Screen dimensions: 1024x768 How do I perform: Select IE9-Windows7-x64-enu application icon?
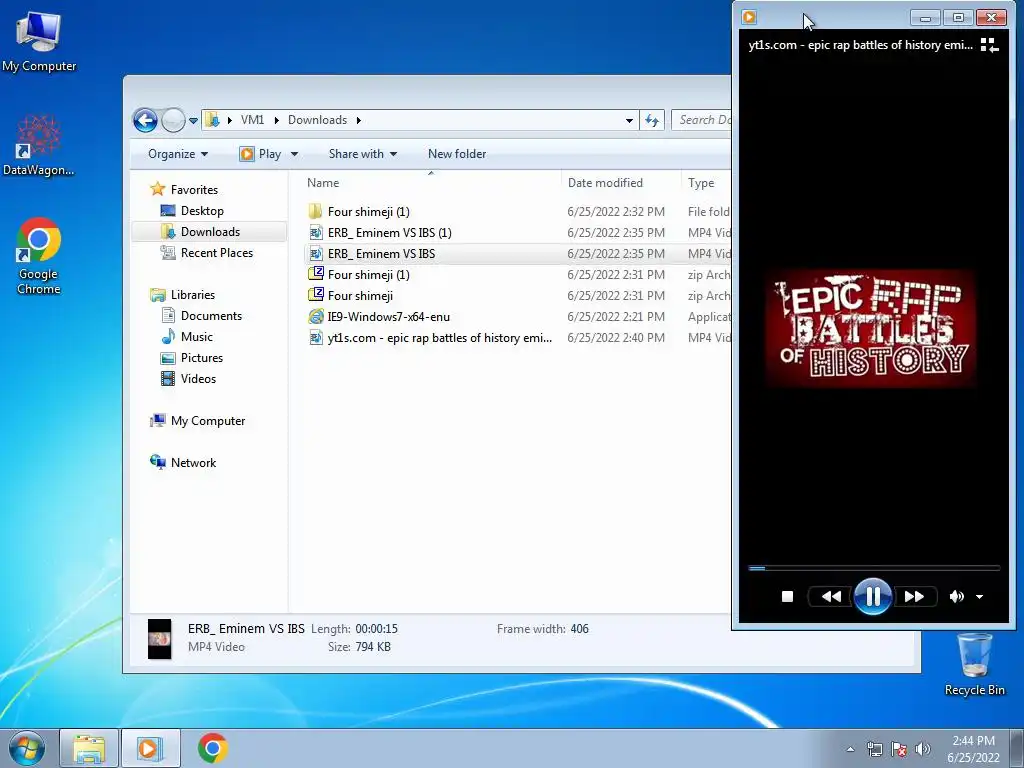point(315,317)
